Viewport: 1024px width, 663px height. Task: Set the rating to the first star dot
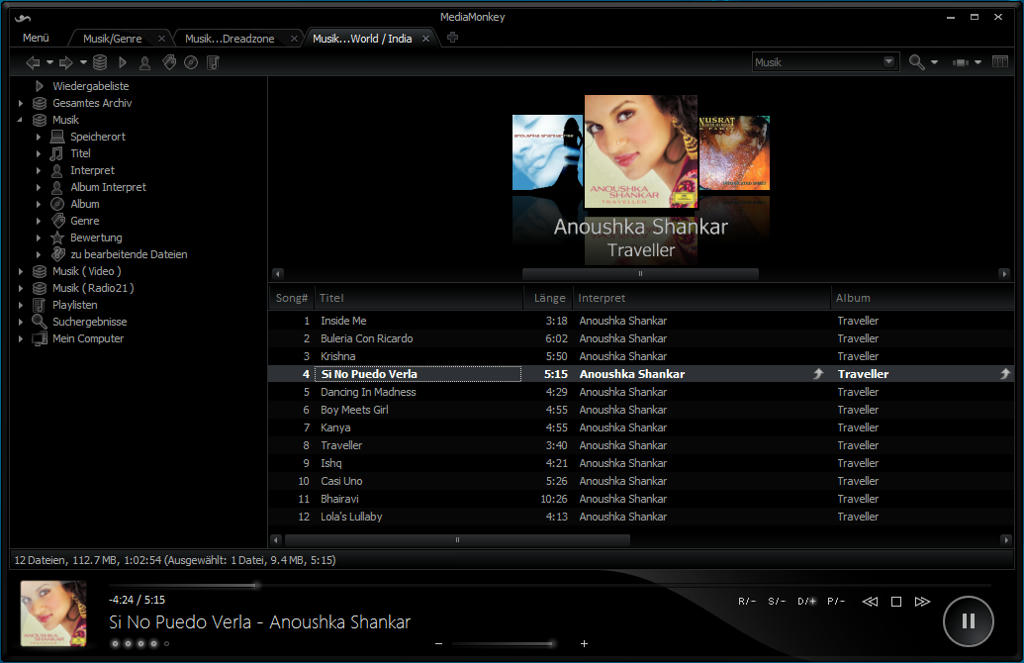click(115, 643)
